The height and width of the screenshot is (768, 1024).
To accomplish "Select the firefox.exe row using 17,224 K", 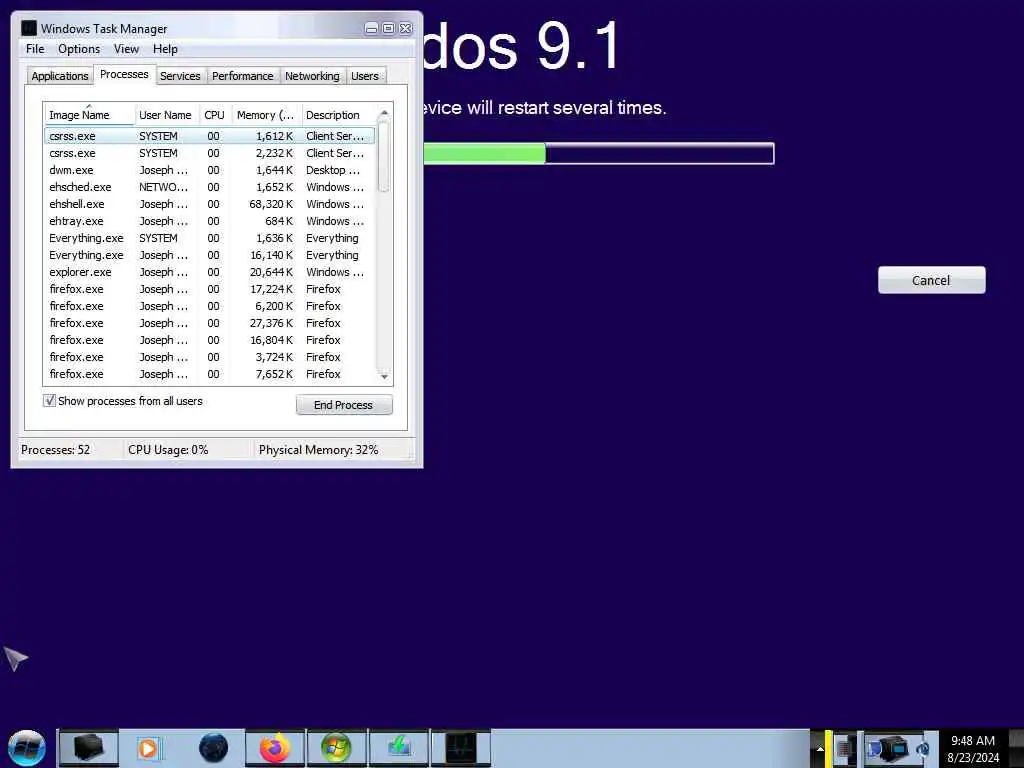I will coord(210,289).
